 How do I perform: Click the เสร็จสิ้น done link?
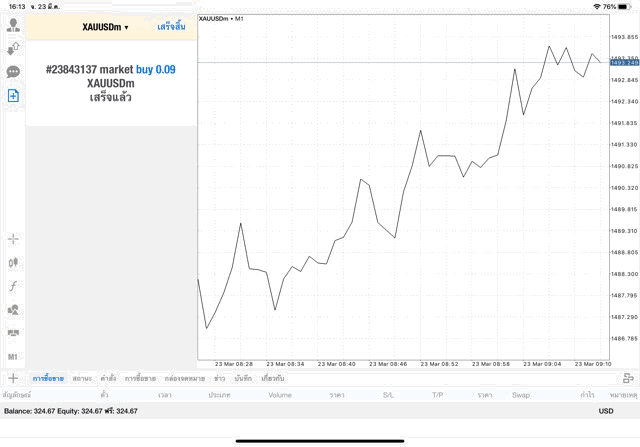click(171, 27)
